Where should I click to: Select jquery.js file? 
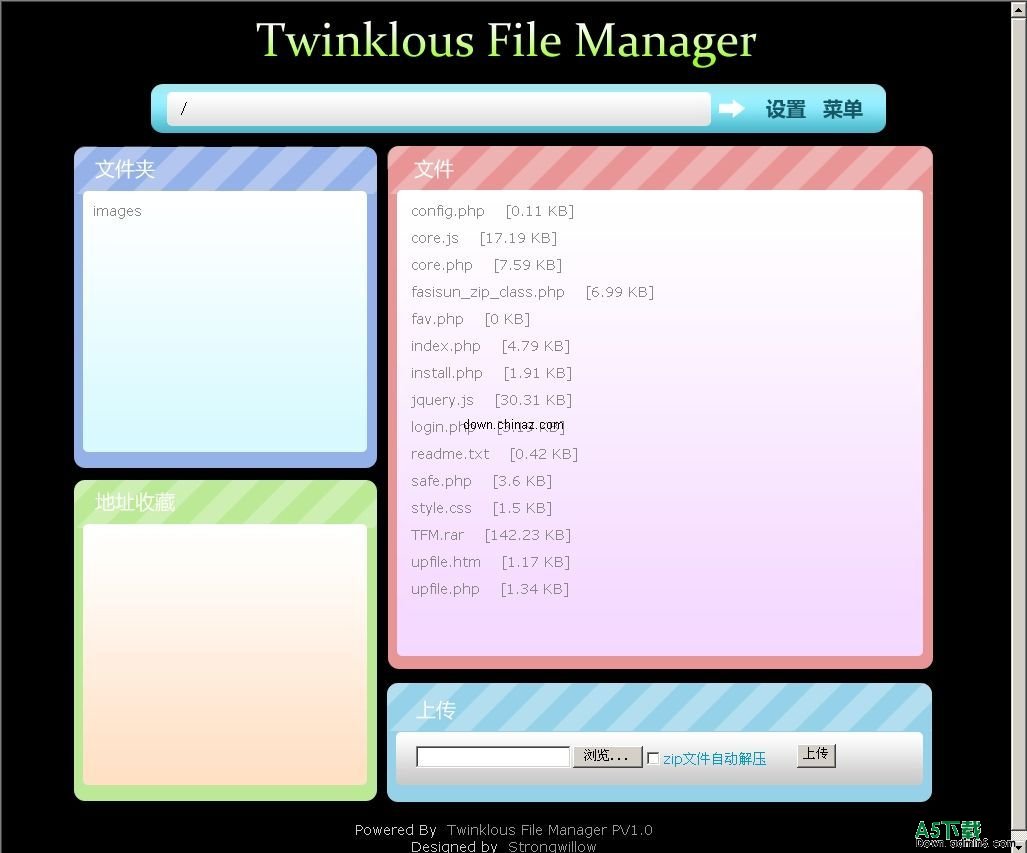coord(442,400)
